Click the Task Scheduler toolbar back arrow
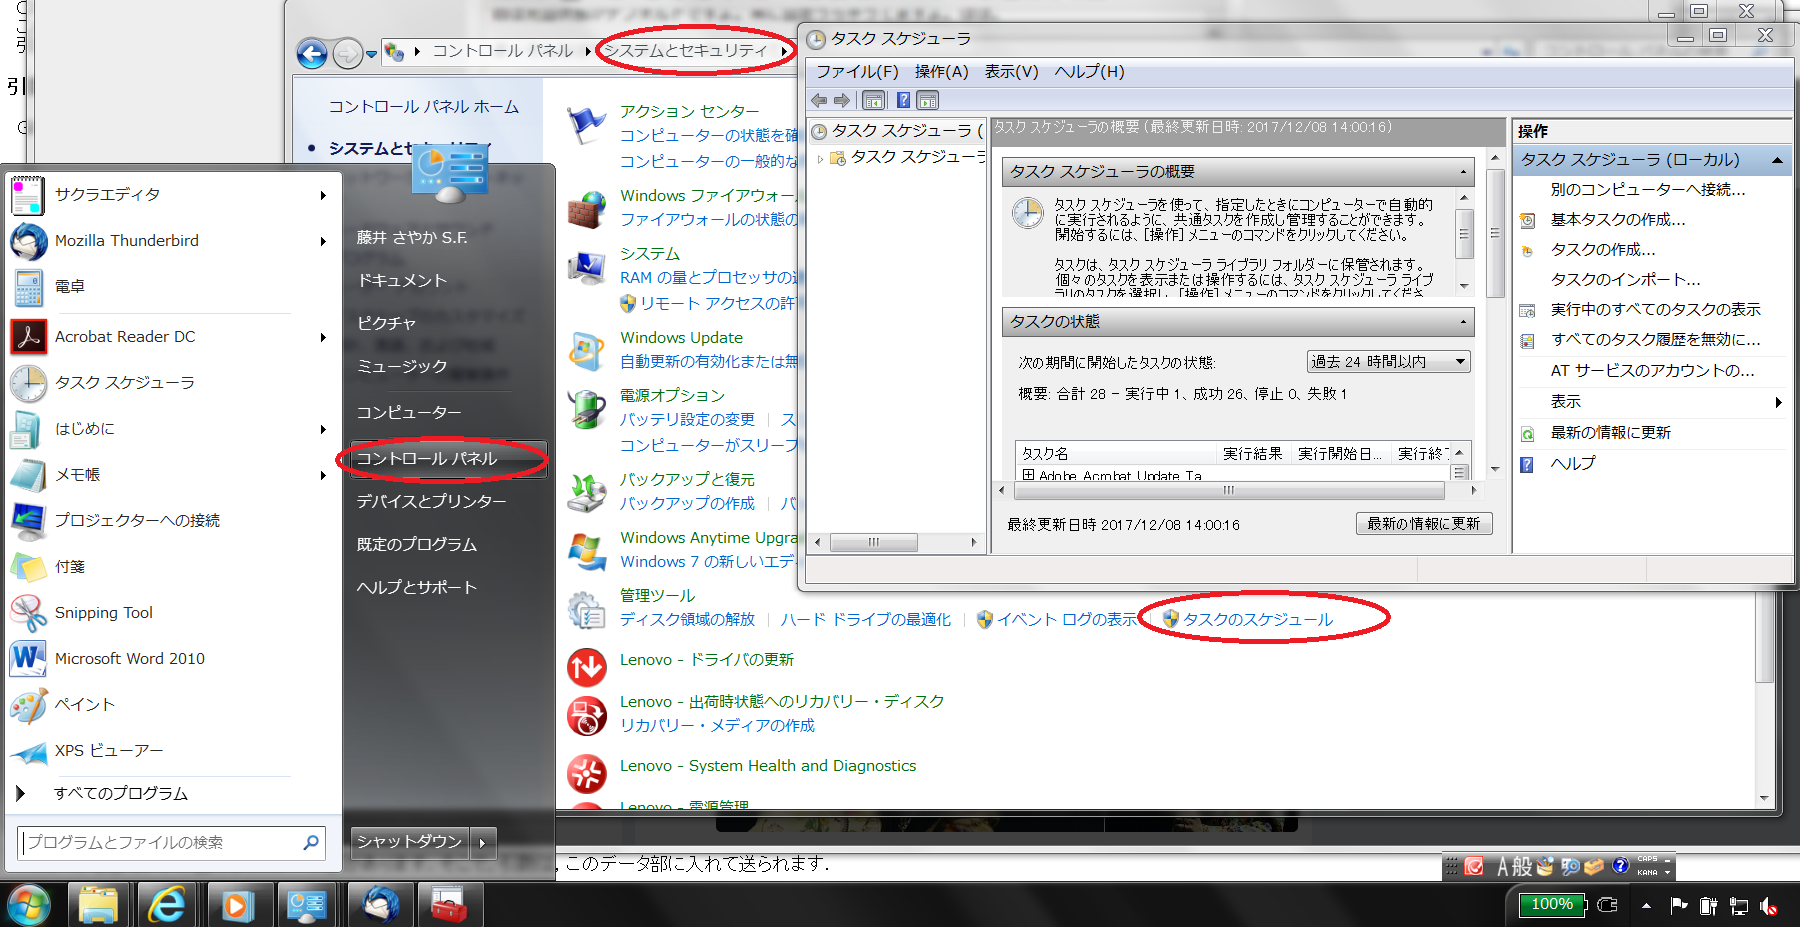Viewport: 1800px width, 927px height. (x=820, y=100)
